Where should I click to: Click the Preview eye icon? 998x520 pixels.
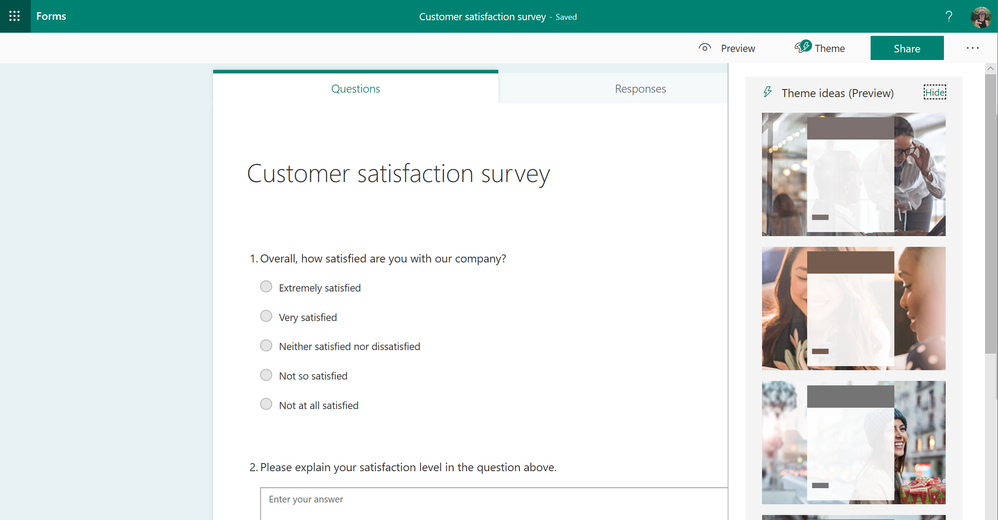point(705,48)
